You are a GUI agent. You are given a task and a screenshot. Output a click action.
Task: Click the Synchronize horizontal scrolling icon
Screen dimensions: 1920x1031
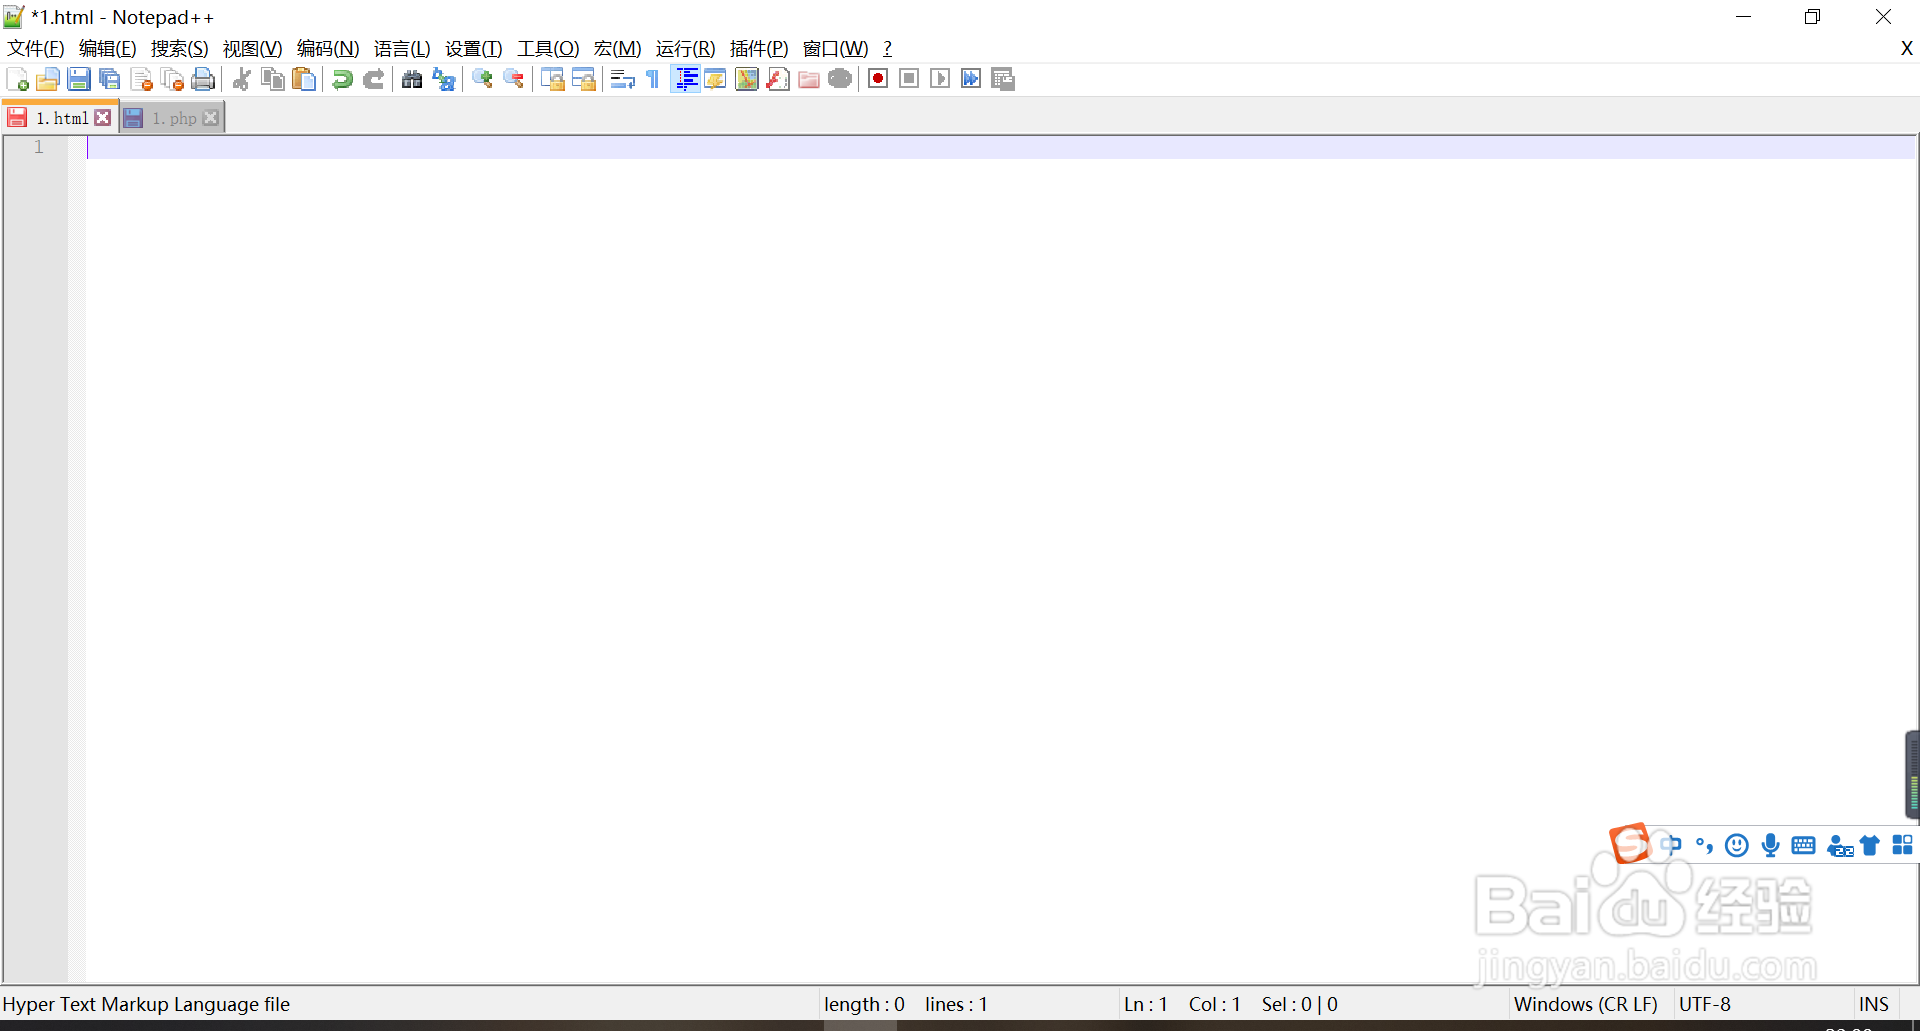tap(583, 79)
